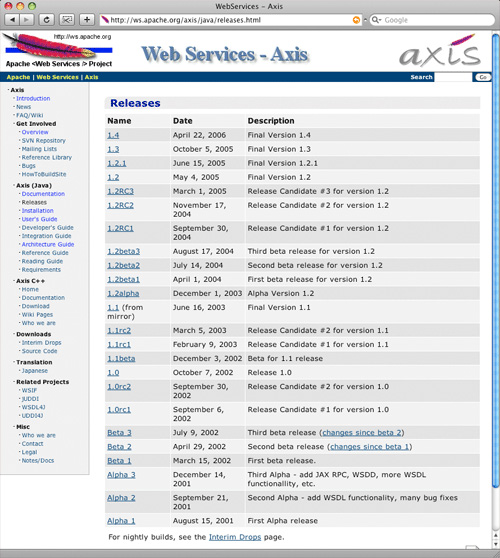Open changes since beta 2 link
Screen dimensions: 500x558
(x=362, y=433)
